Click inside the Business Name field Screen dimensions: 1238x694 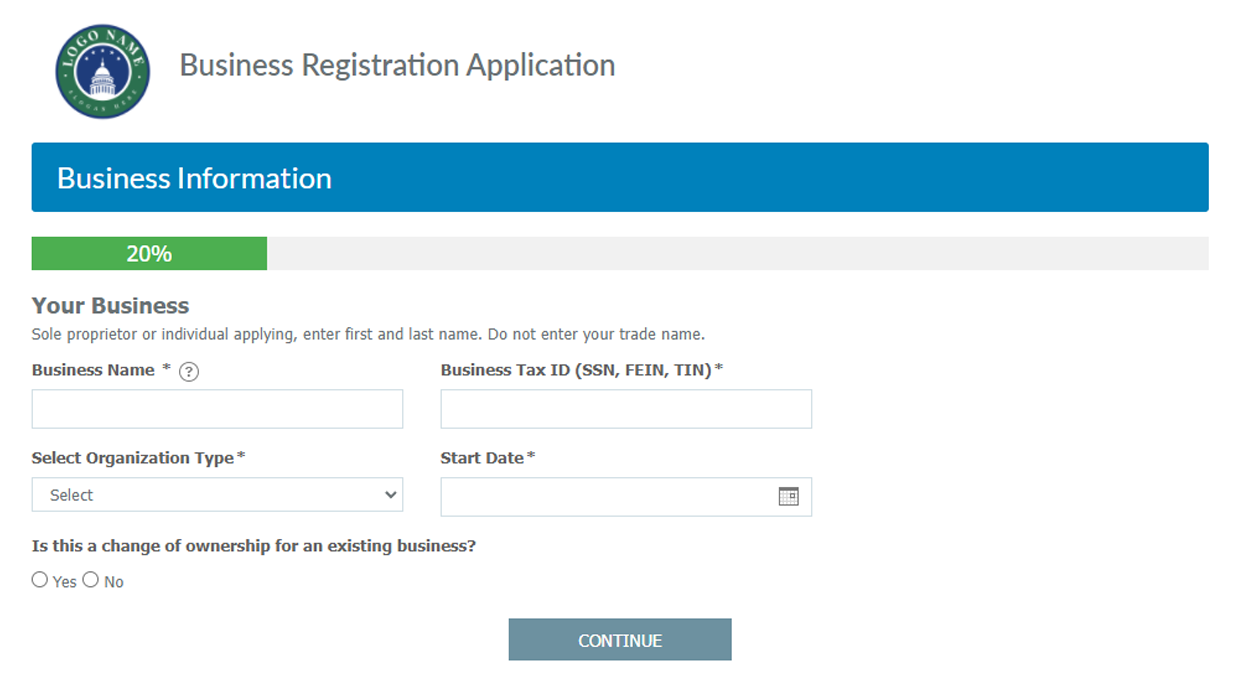(217, 409)
